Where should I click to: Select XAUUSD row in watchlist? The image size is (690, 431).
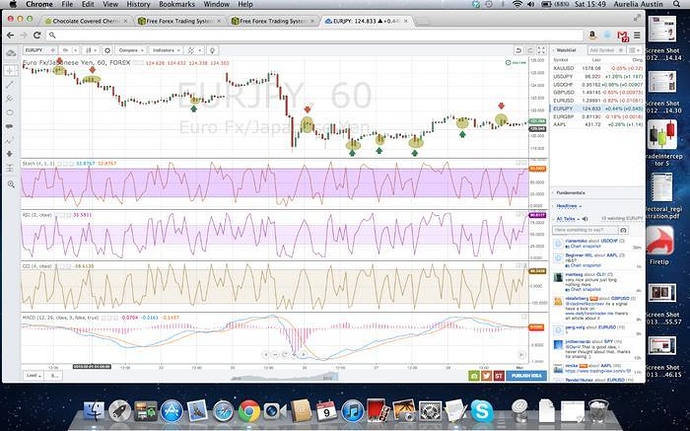pyautogui.click(x=598, y=68)
